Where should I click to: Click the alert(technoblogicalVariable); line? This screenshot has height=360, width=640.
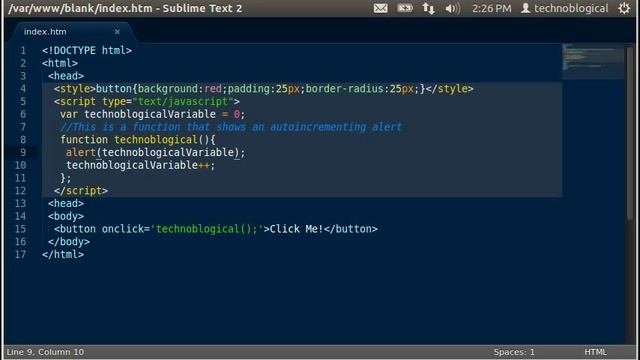156,152
